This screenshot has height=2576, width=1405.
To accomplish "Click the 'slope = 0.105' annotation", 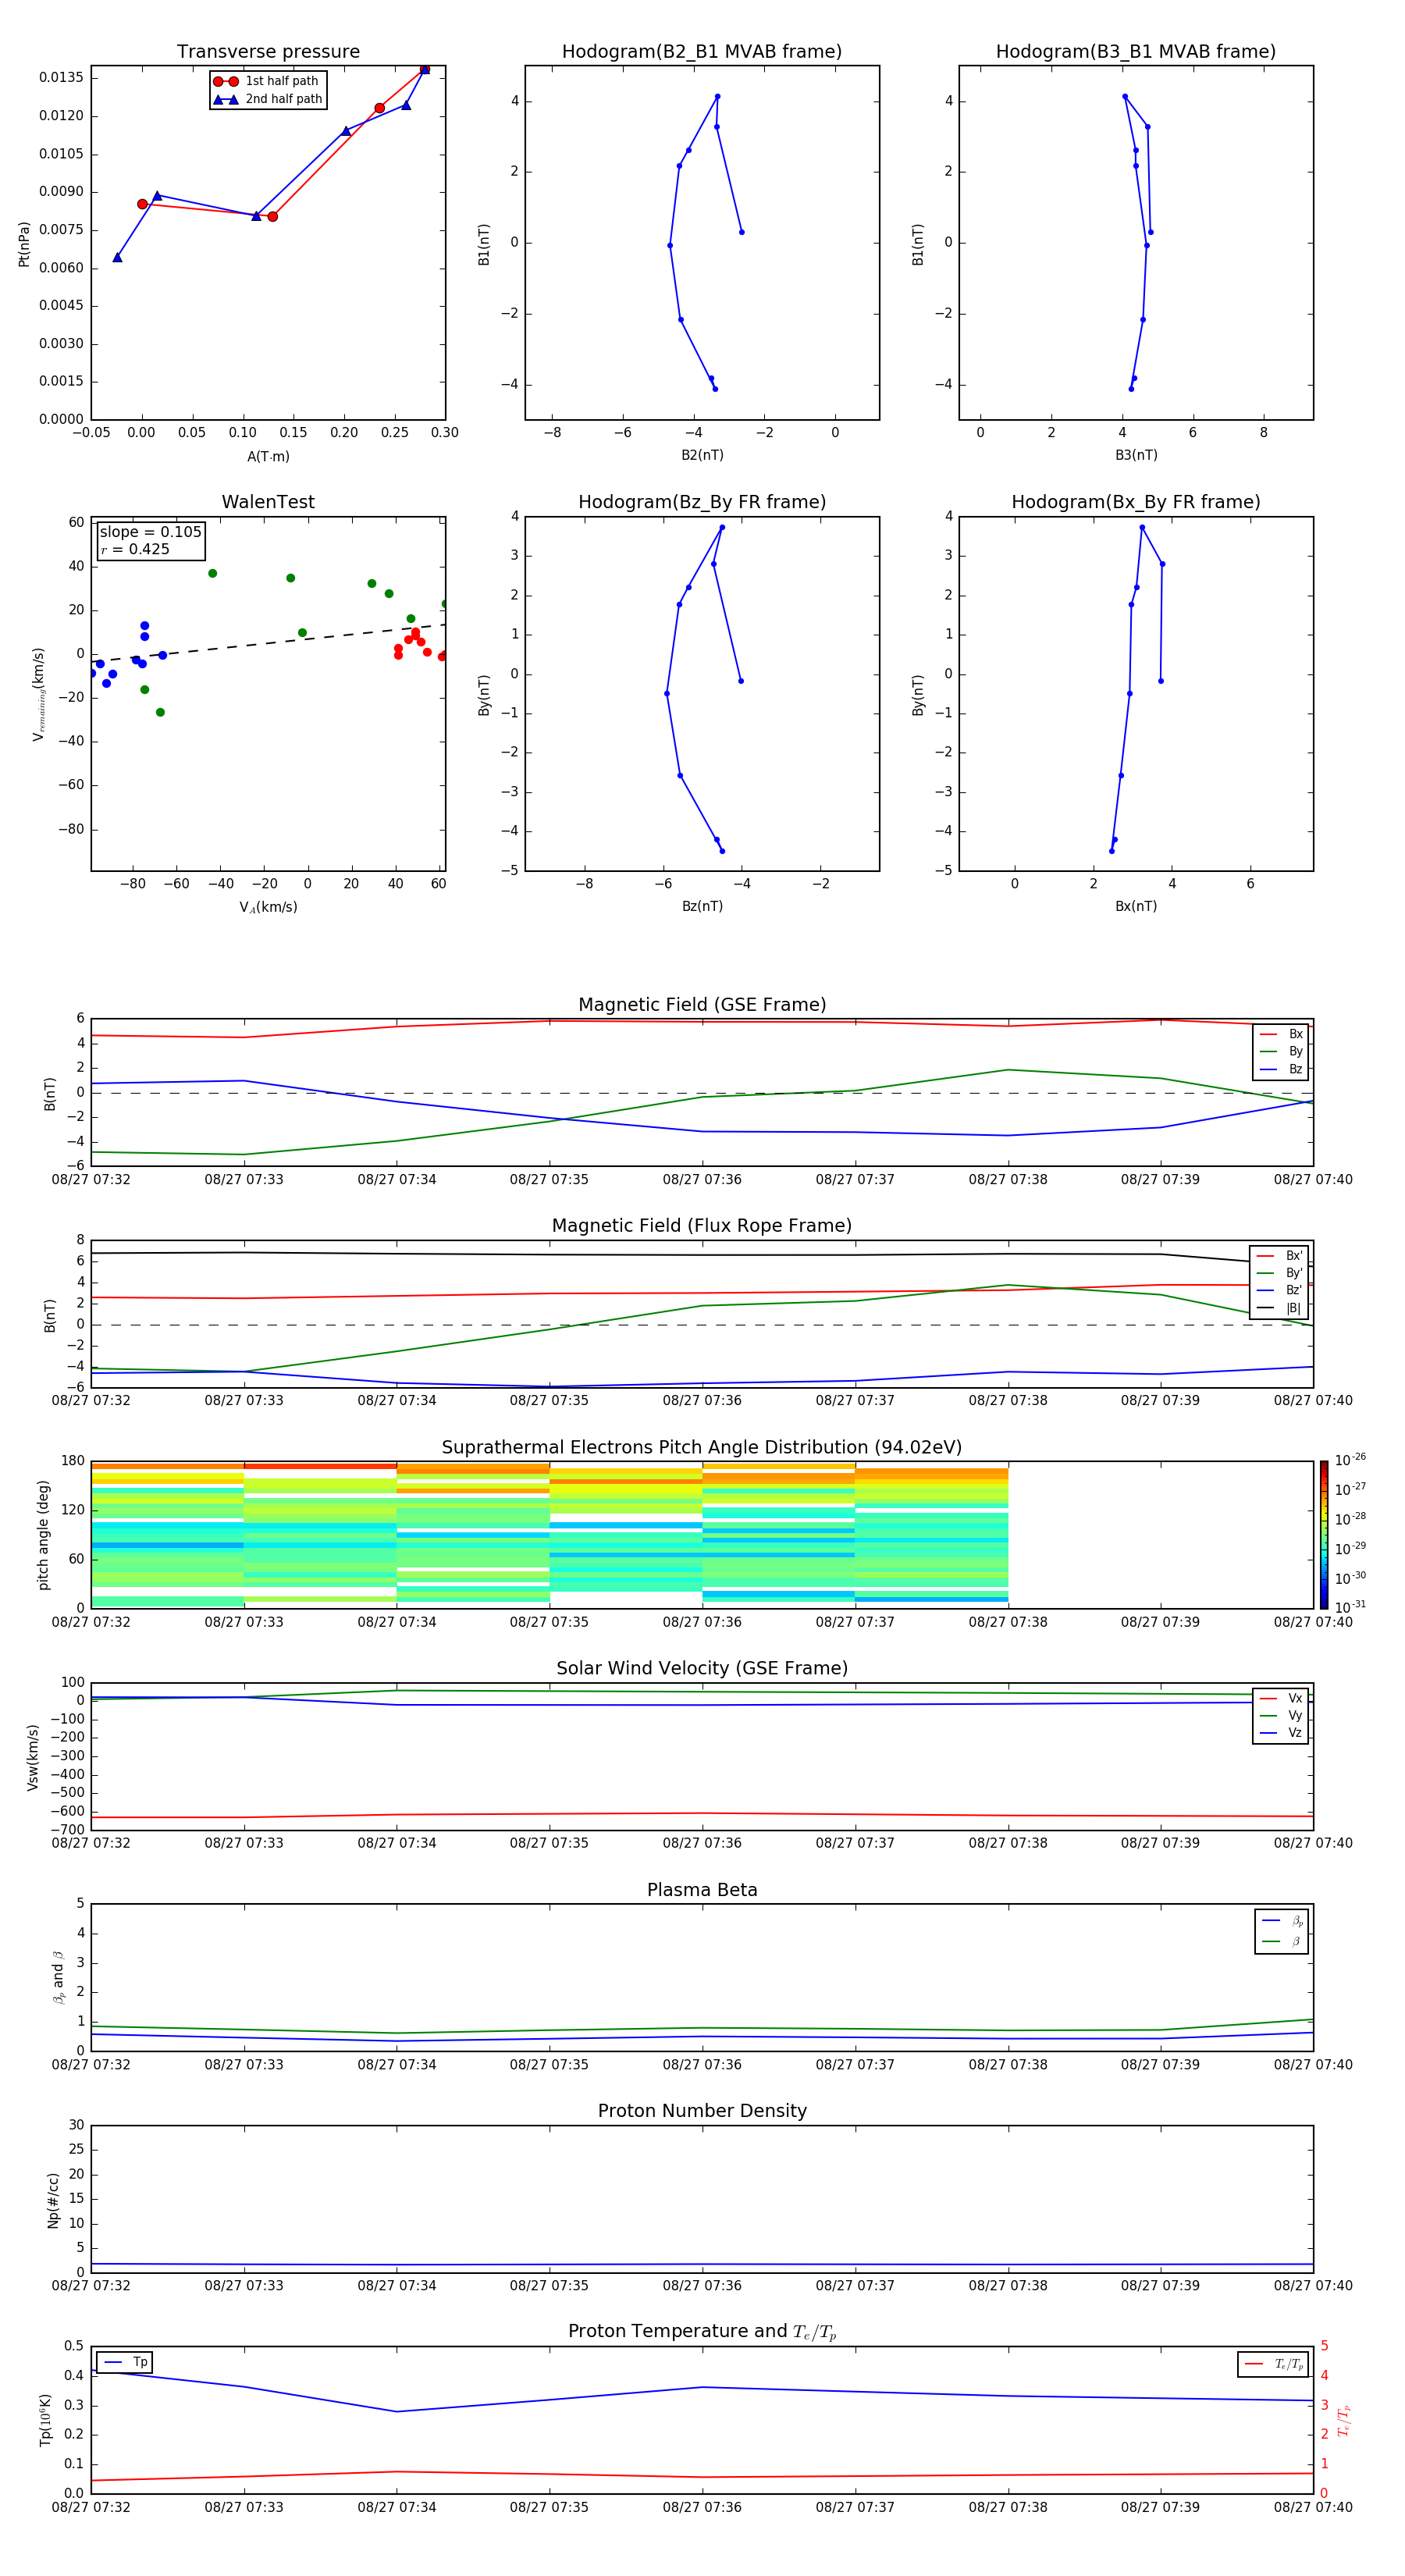I will pyautogui.click(x=151, y=532).
